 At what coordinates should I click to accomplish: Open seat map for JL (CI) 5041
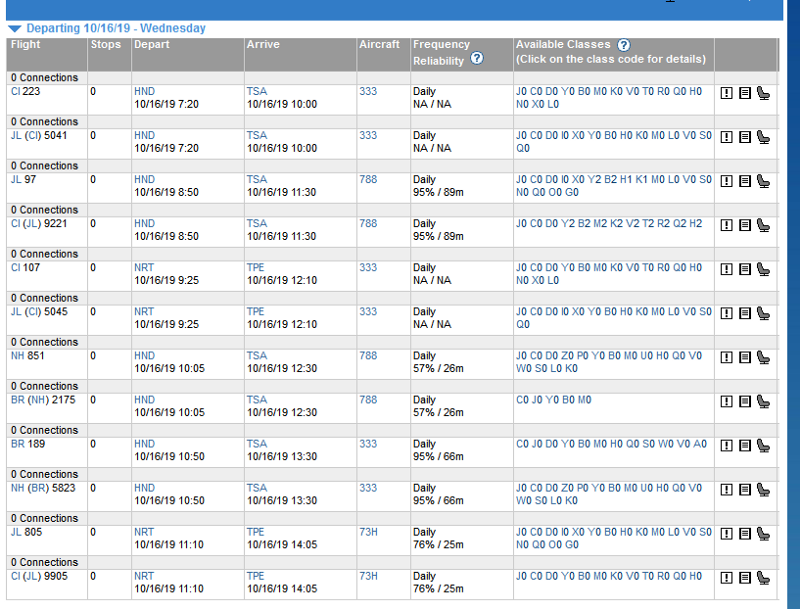pyautogui.click(x=763, y=137)
